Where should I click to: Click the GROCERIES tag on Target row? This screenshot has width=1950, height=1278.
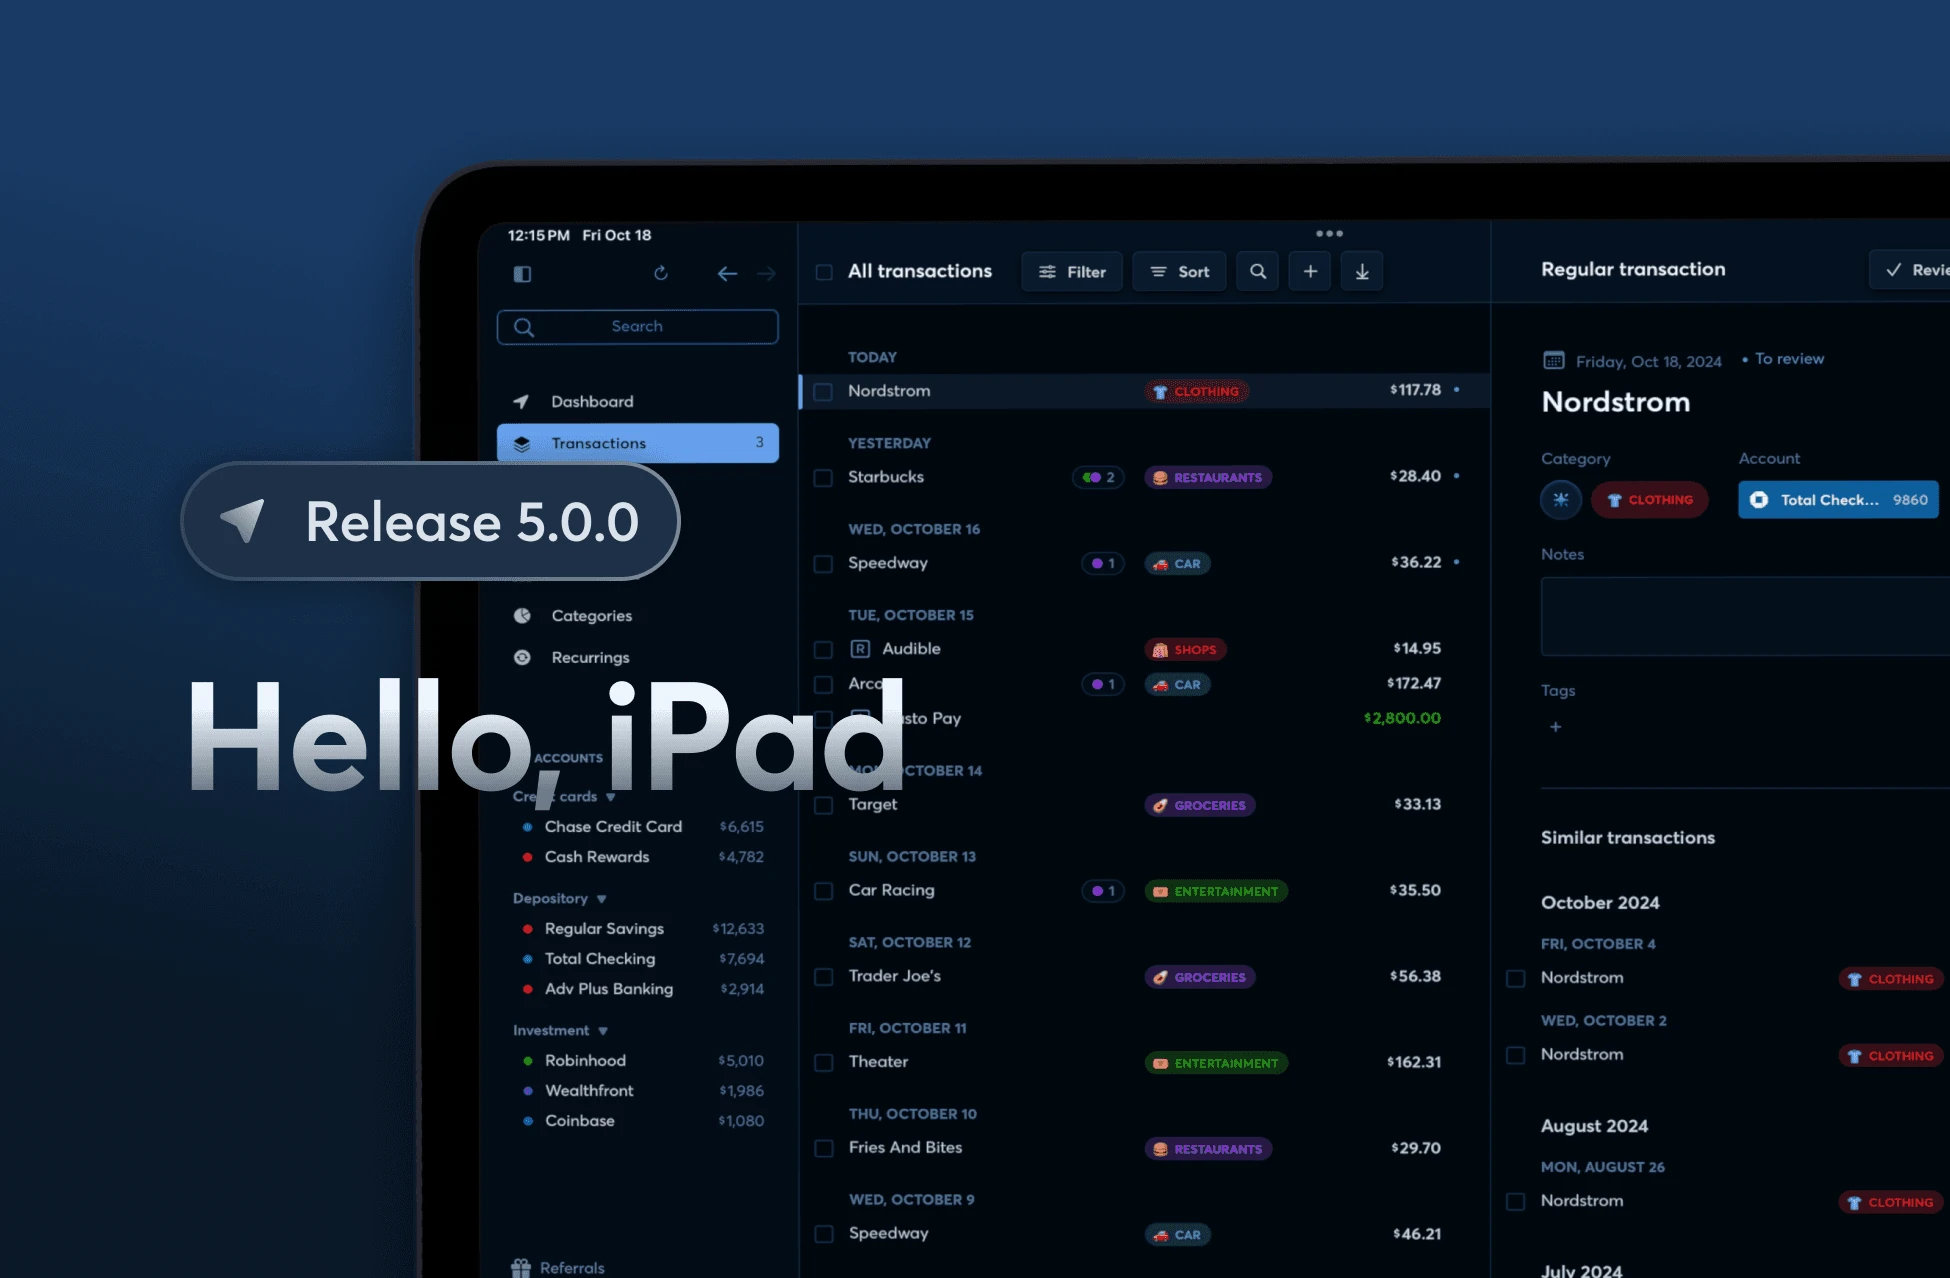(x=1200, y=806)
